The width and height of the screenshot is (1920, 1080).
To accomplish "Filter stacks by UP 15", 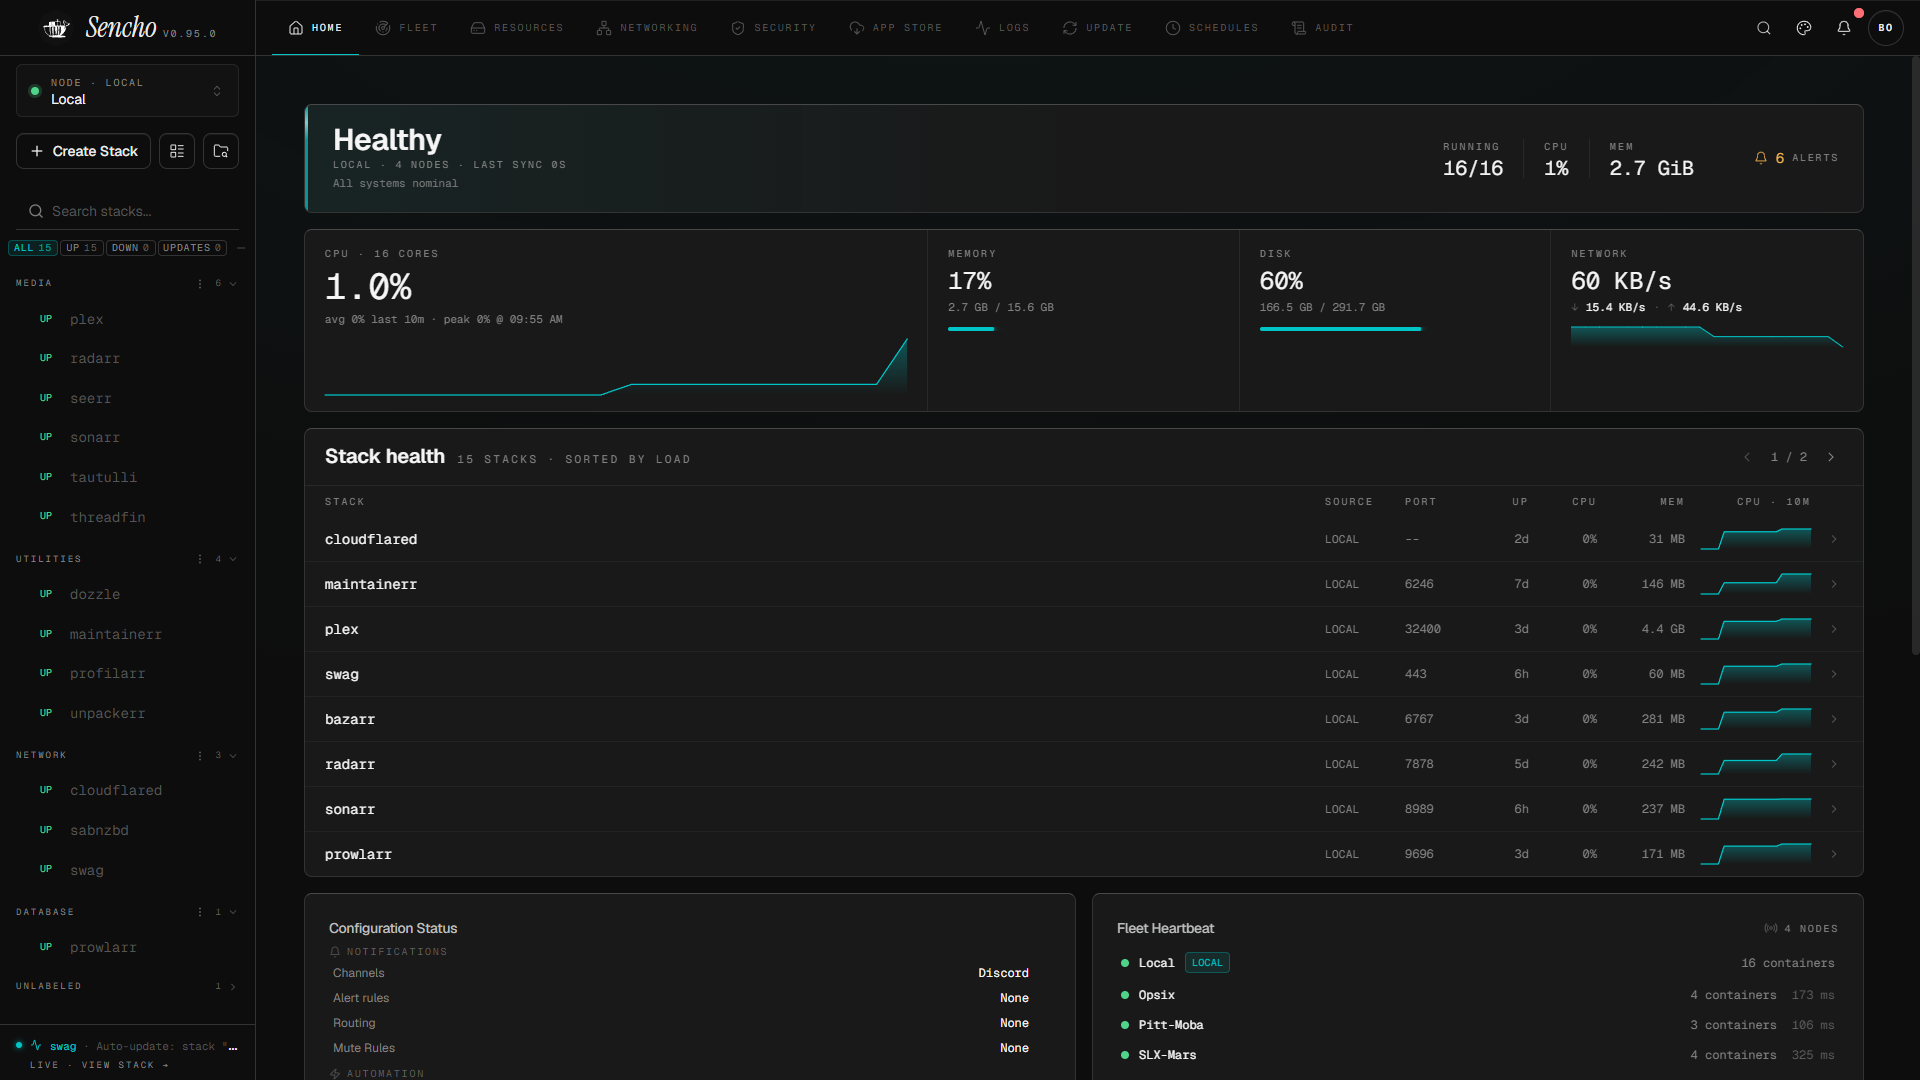I will pos(82,248).
